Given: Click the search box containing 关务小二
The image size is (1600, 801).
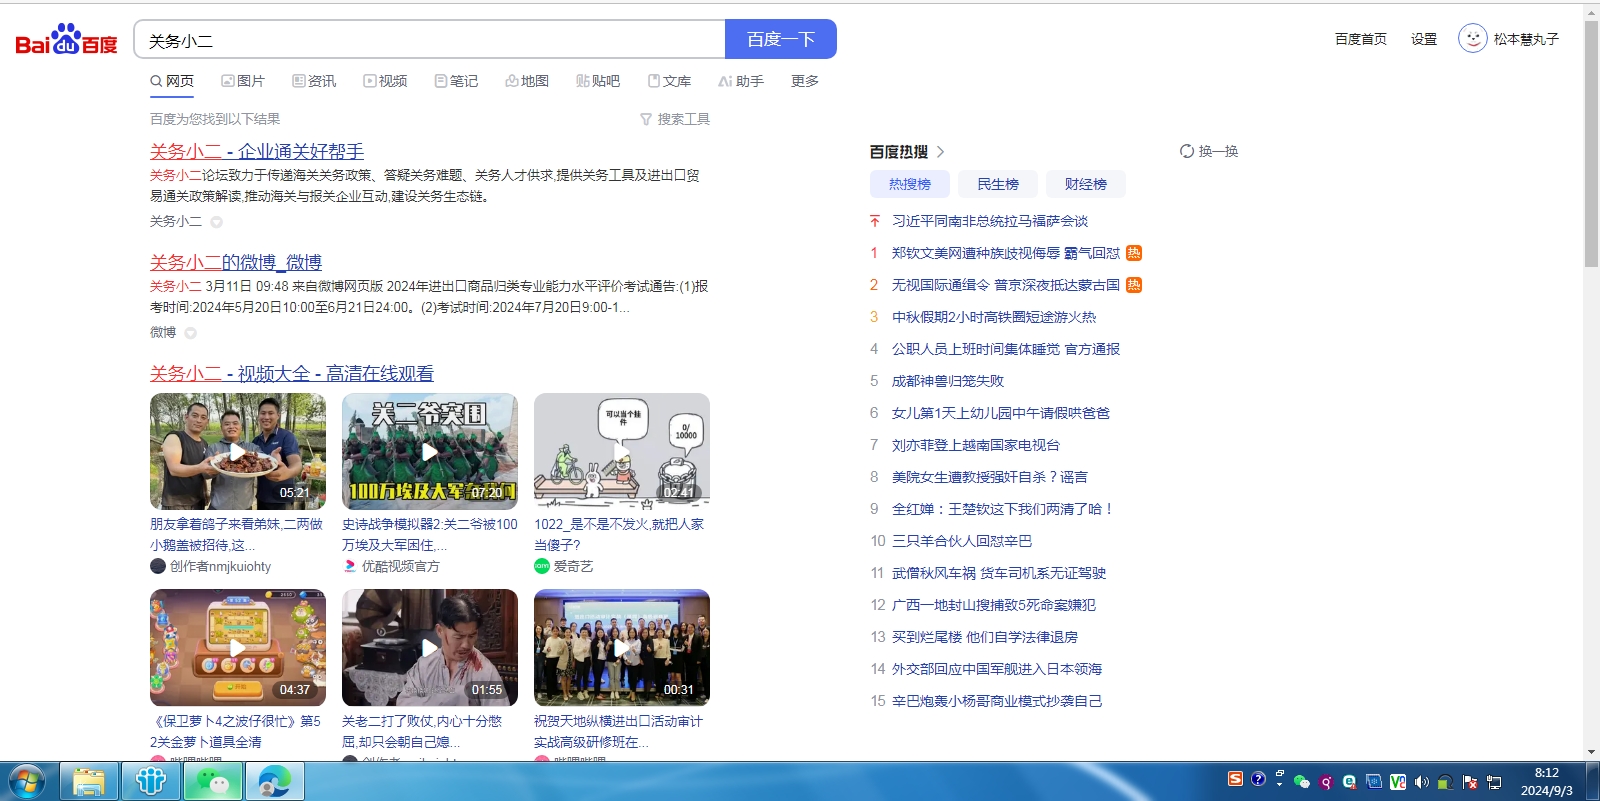Looking at the screenshot, I should pyautogui.click(x=429, y=39).
